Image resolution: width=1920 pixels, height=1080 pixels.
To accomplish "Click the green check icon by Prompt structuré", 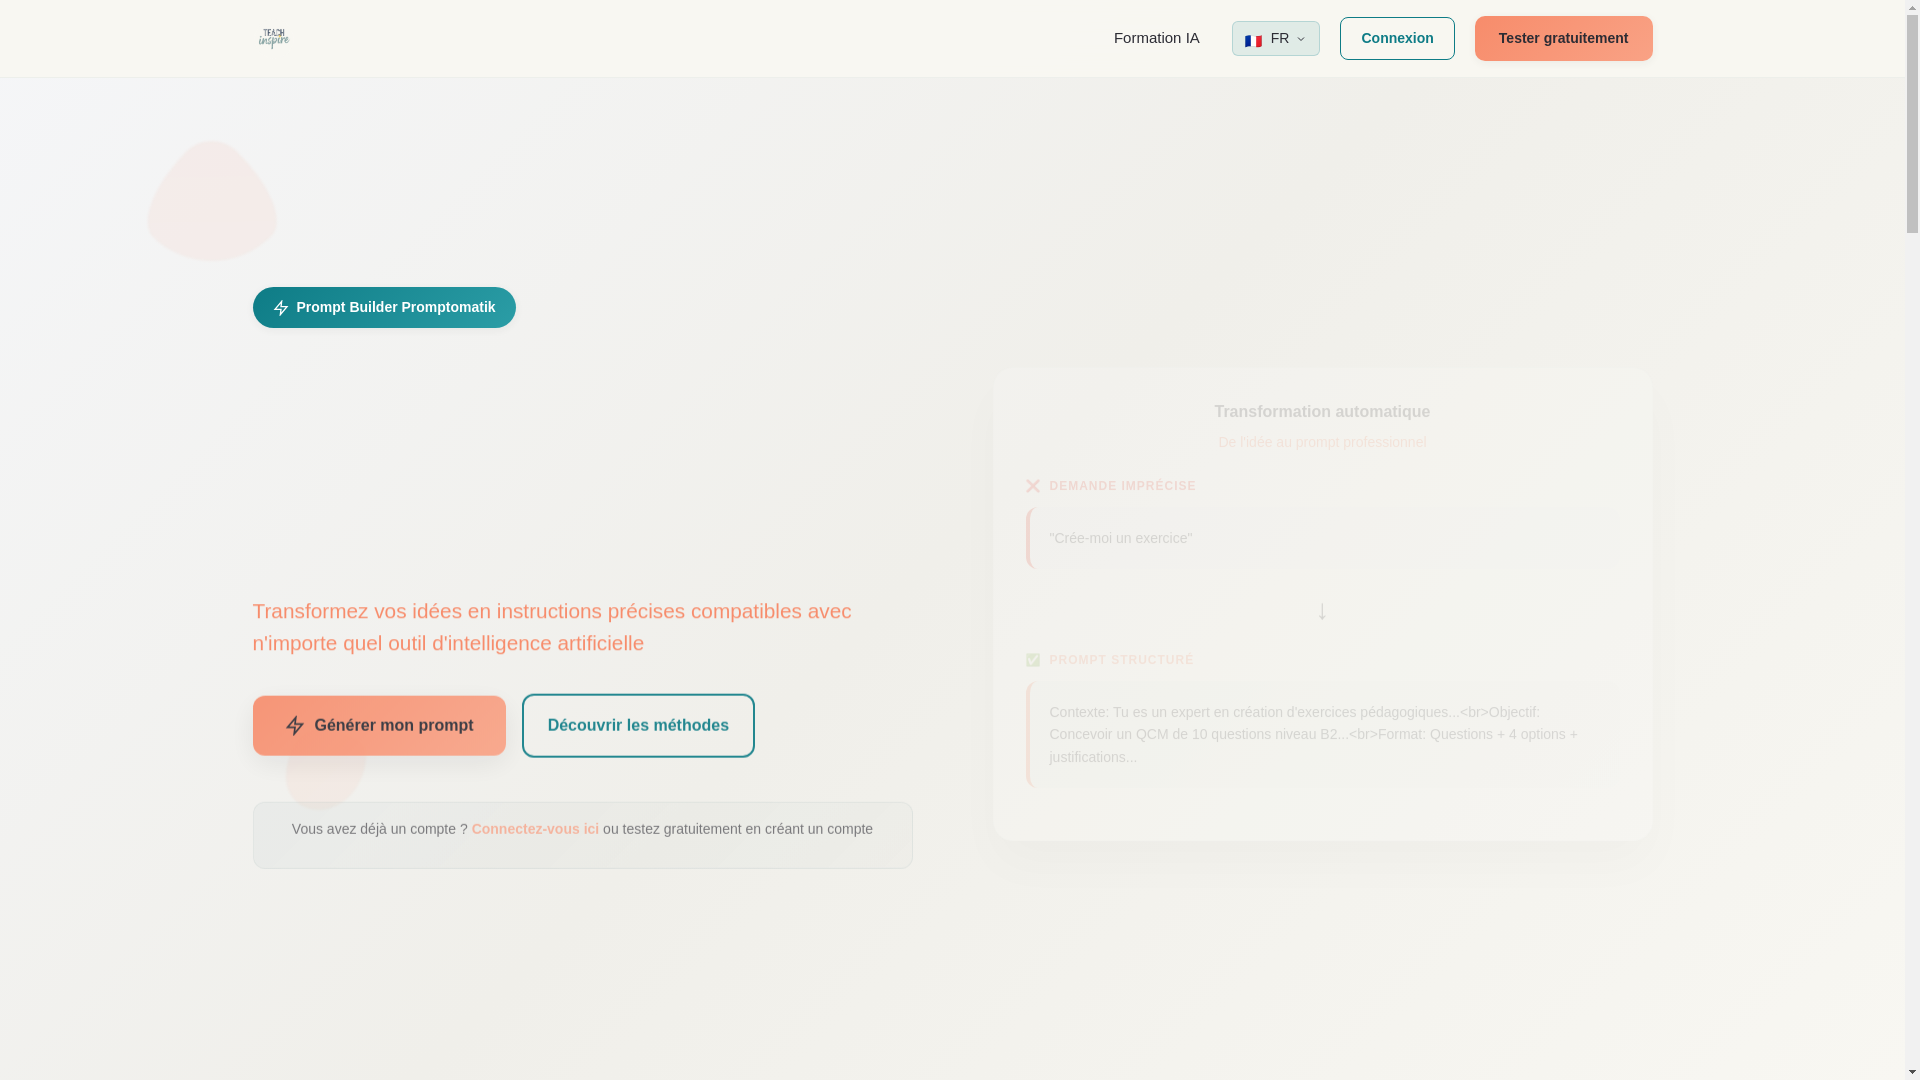I will tap(1033, 660).
